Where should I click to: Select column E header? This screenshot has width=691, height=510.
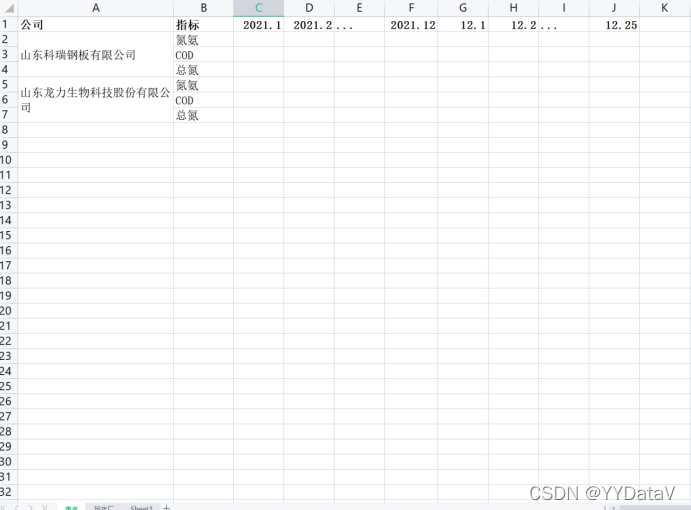point(359,8)
